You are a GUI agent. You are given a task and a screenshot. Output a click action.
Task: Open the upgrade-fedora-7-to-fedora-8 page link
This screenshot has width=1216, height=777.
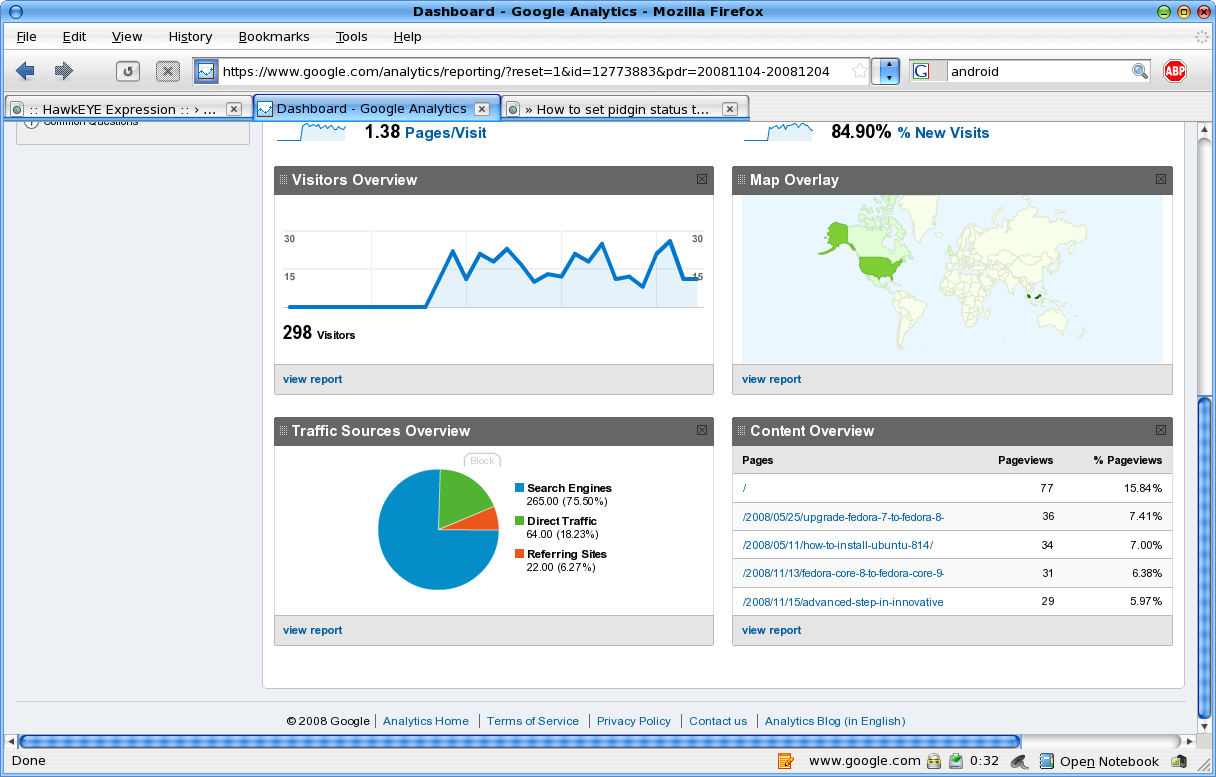pyautogui.click(x=843, y=516)
